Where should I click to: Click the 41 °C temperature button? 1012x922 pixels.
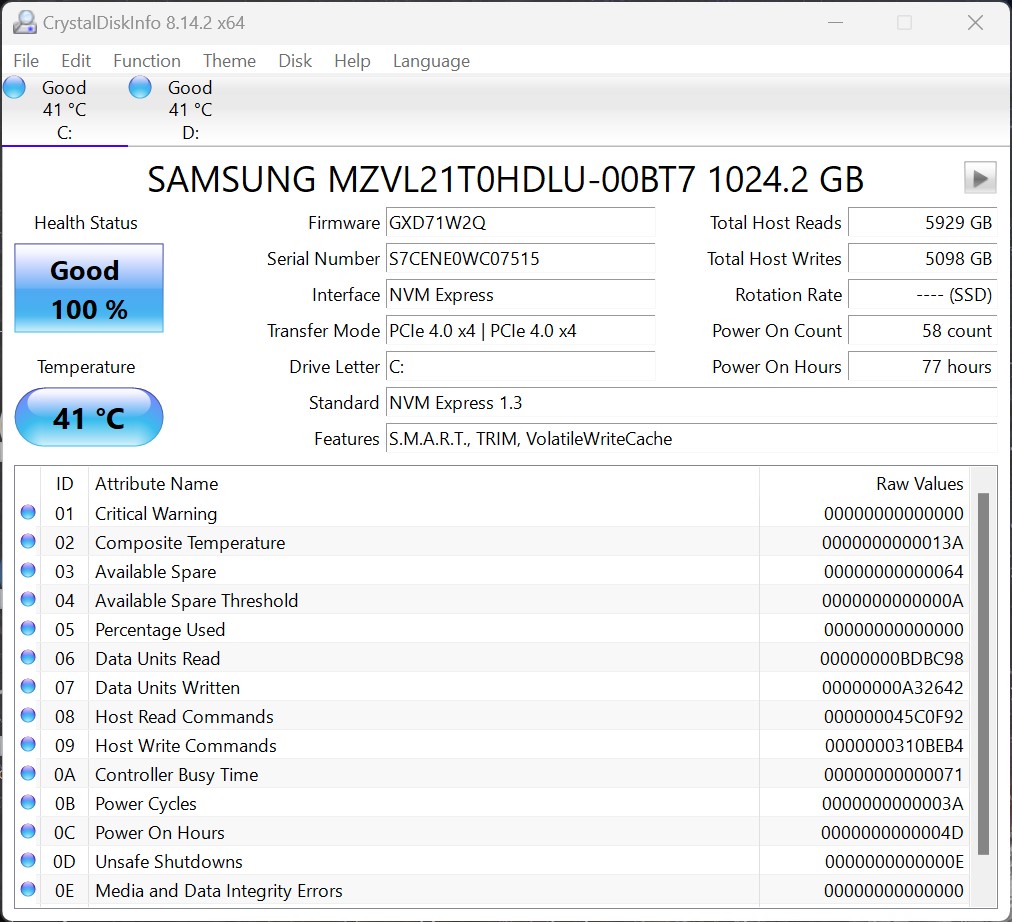[89, 417]
